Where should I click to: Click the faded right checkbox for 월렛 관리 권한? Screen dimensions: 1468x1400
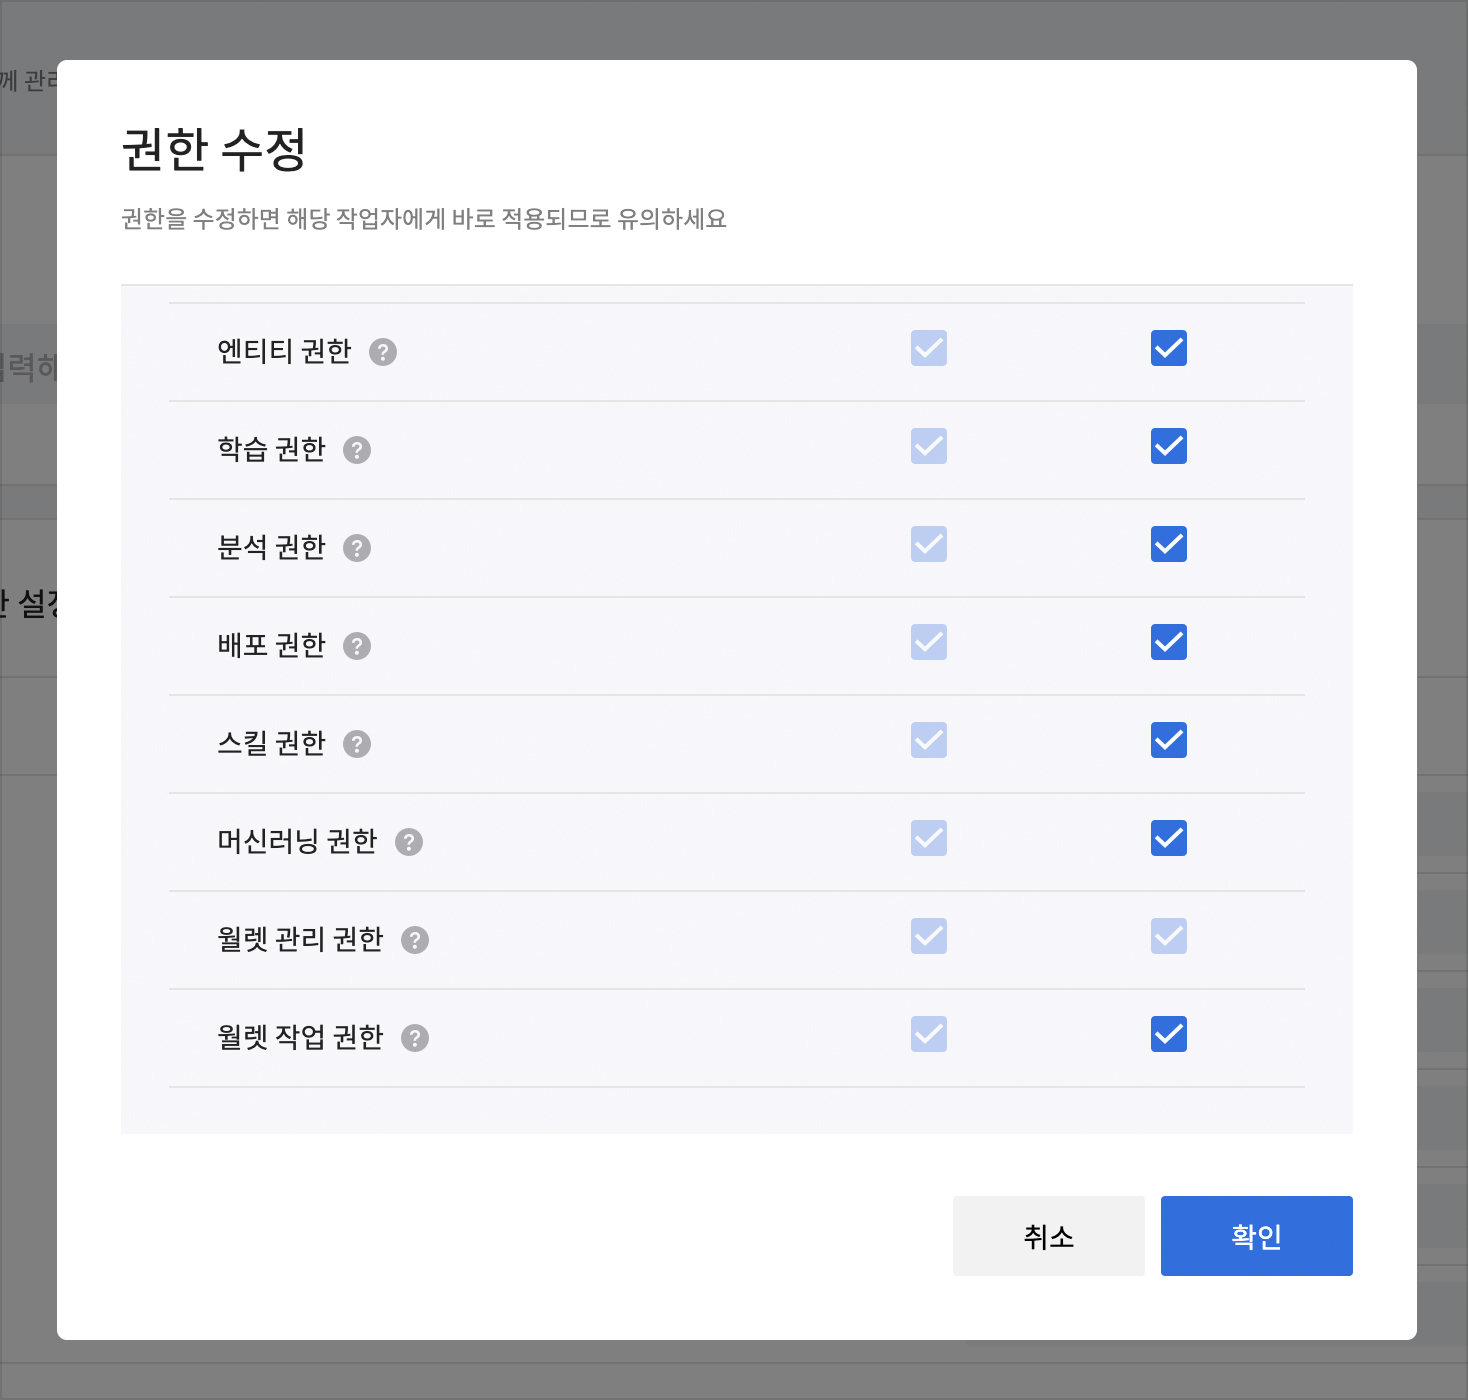[x=1168, y=936]
